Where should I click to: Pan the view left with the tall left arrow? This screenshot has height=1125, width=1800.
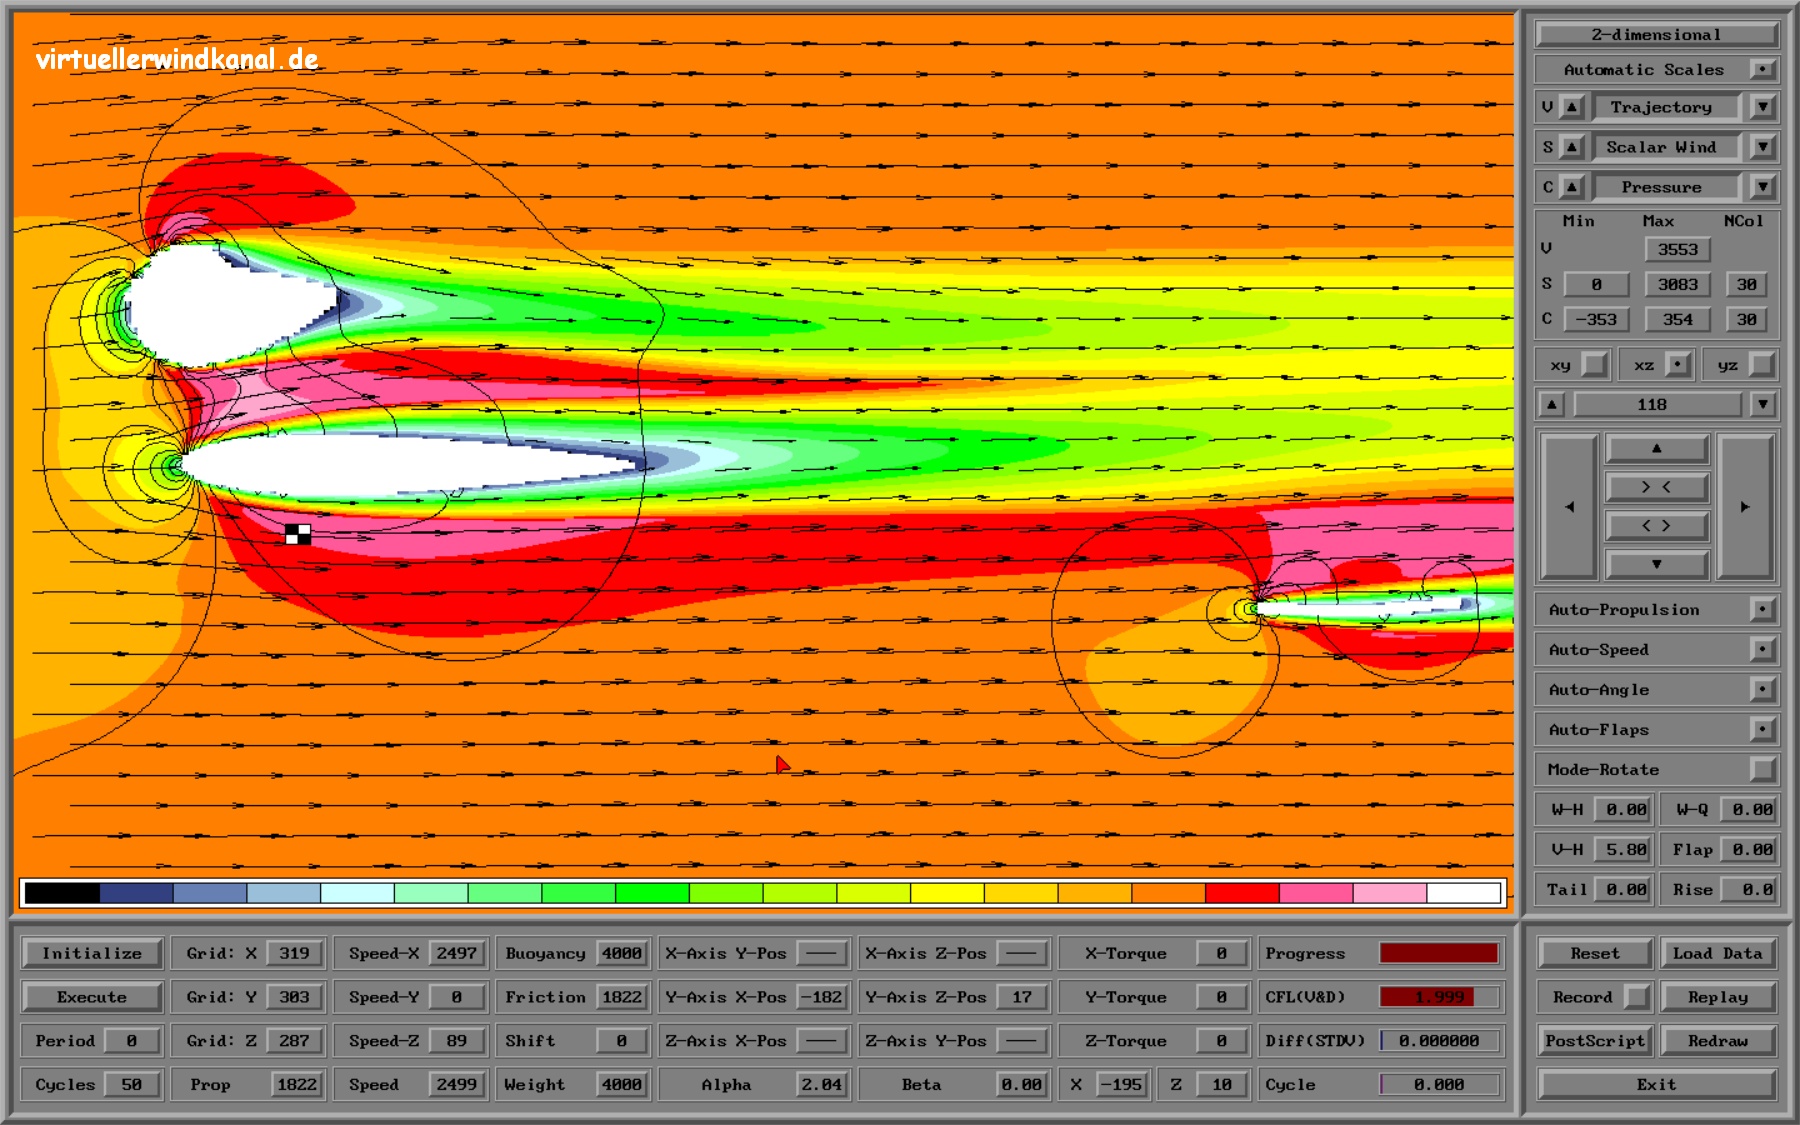1569,507
